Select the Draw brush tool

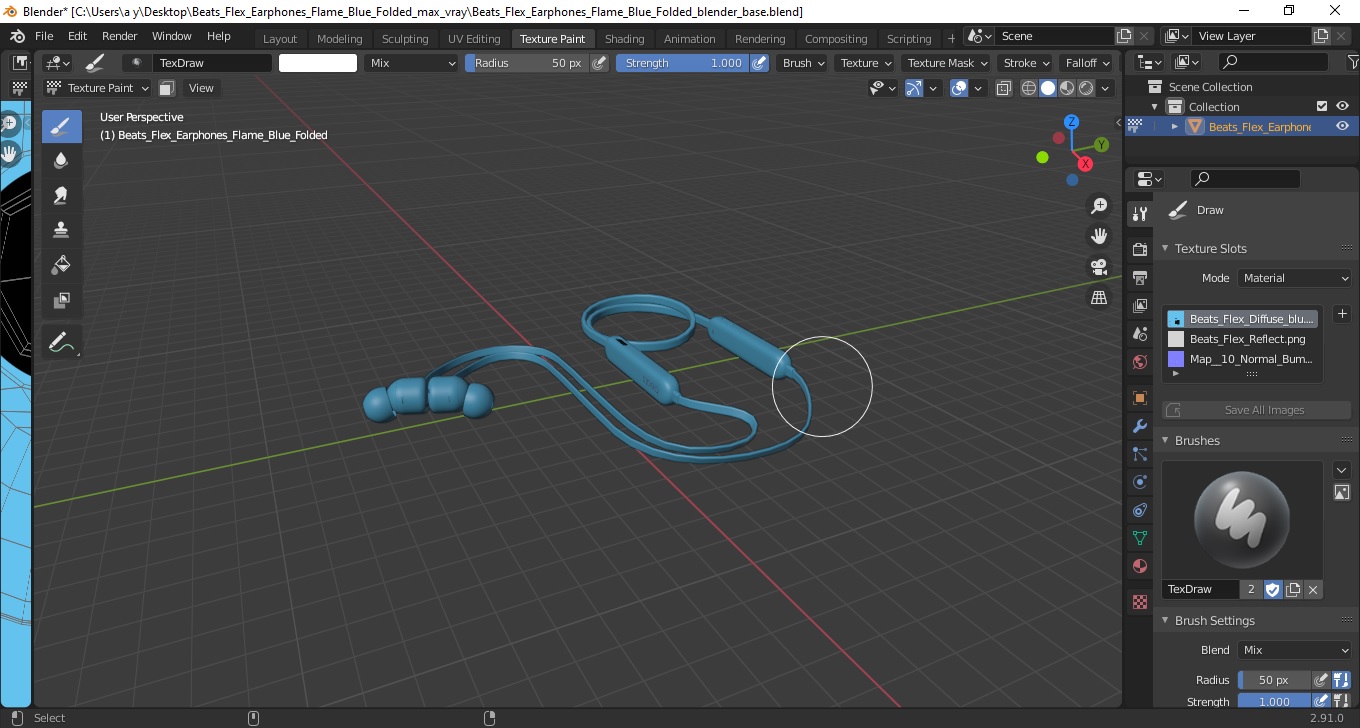coord(61,126)
